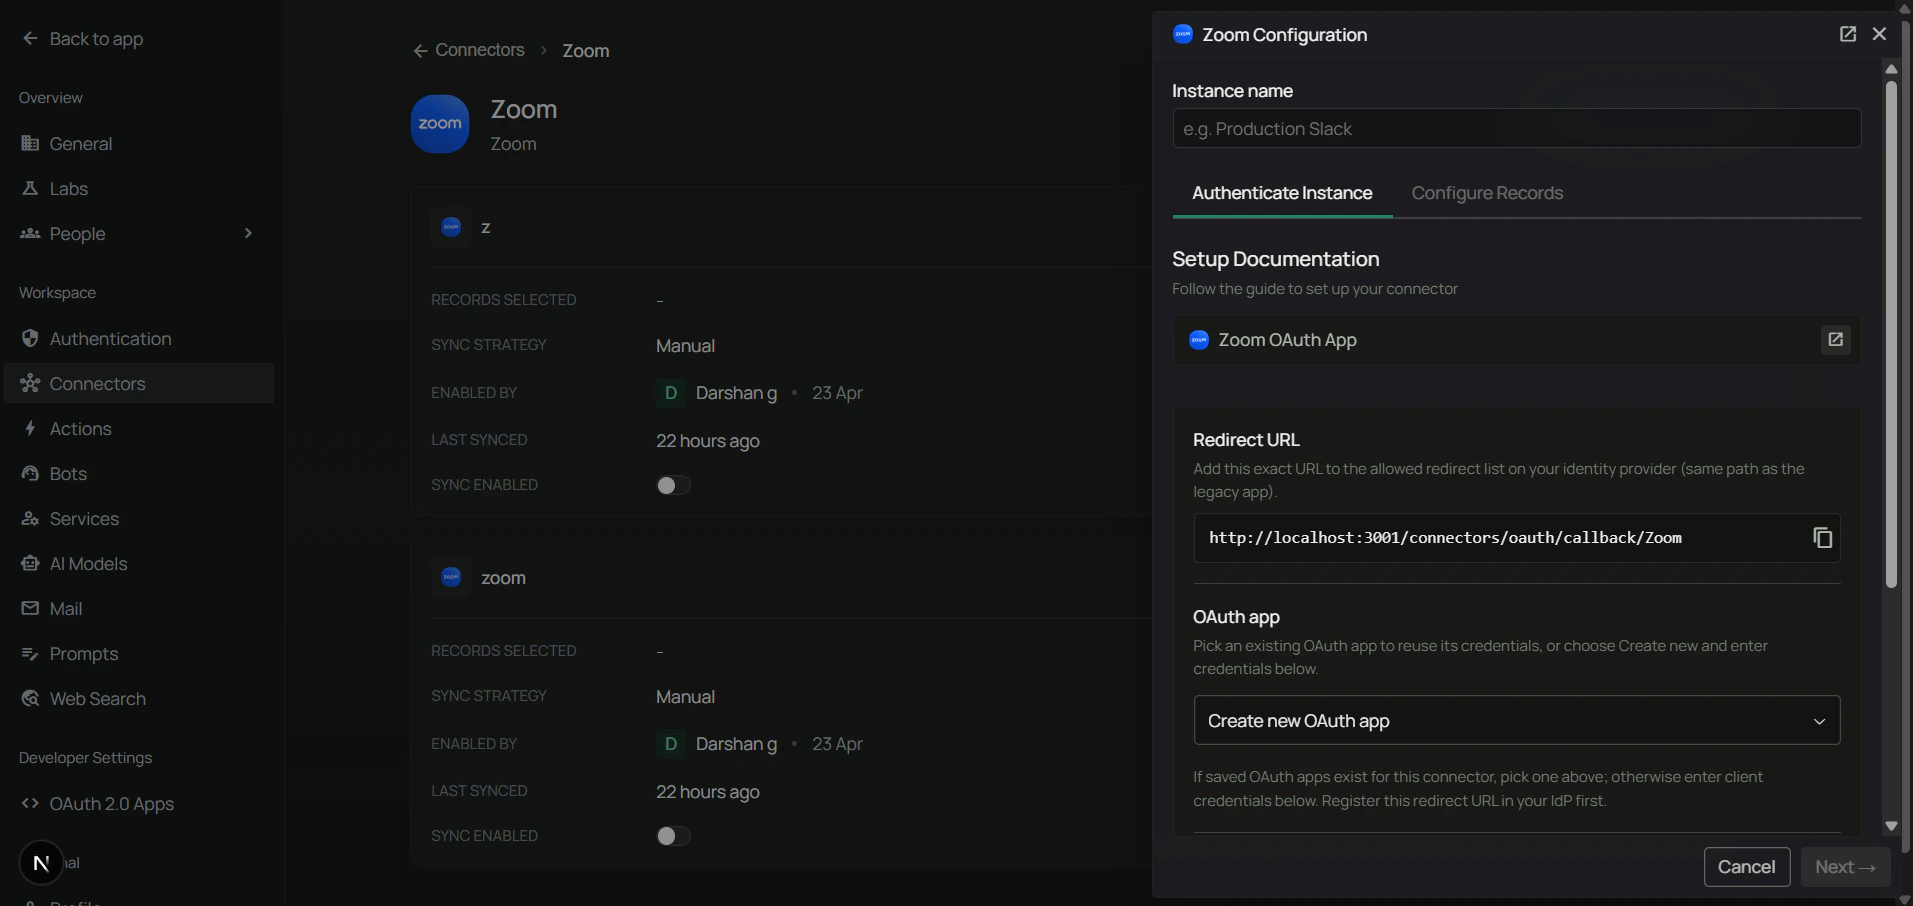
Task: Click Back to app link
Action: coord(96,38)
